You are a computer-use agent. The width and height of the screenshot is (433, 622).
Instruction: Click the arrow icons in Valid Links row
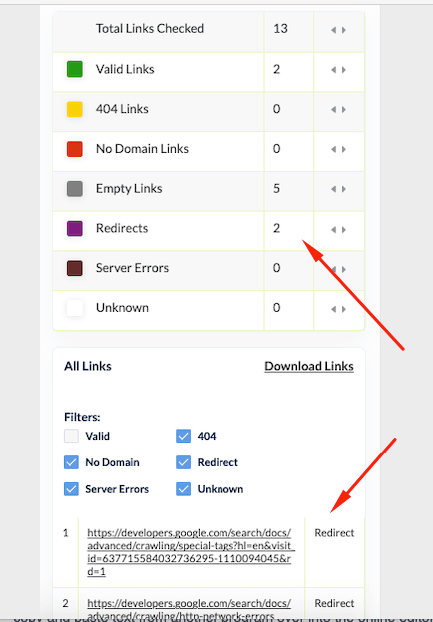click(338, 70)
